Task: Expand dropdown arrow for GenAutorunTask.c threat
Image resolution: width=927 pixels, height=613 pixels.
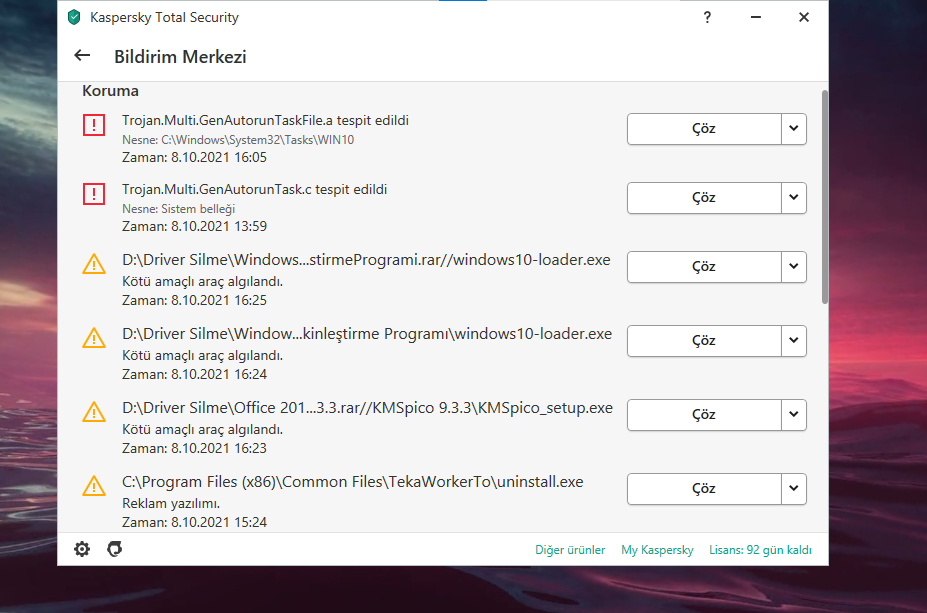Action: [x=793, y=198]
